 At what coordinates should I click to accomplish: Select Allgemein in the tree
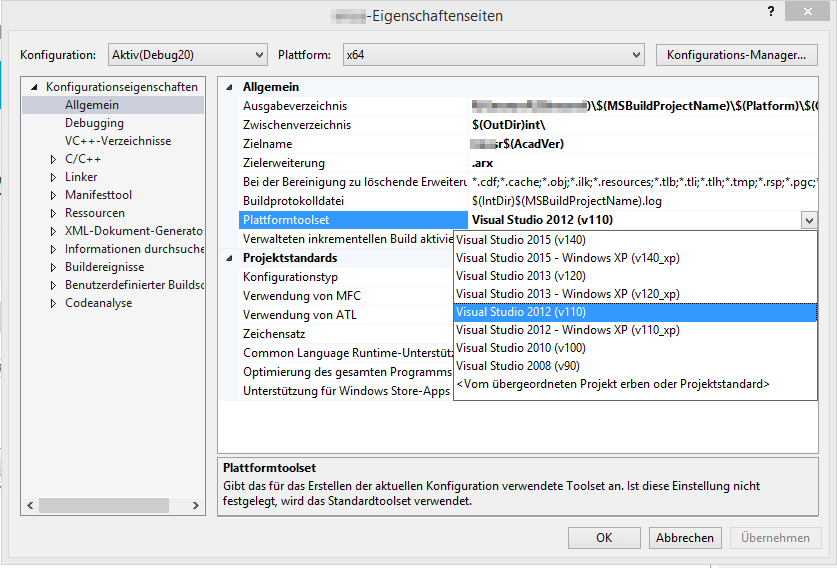click(92, 105)
